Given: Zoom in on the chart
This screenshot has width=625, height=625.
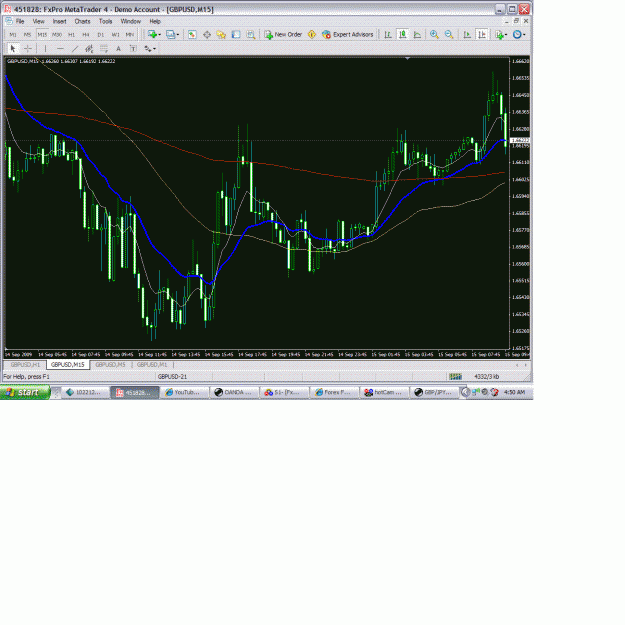Looking at the screenshot, I should [434, 35].
